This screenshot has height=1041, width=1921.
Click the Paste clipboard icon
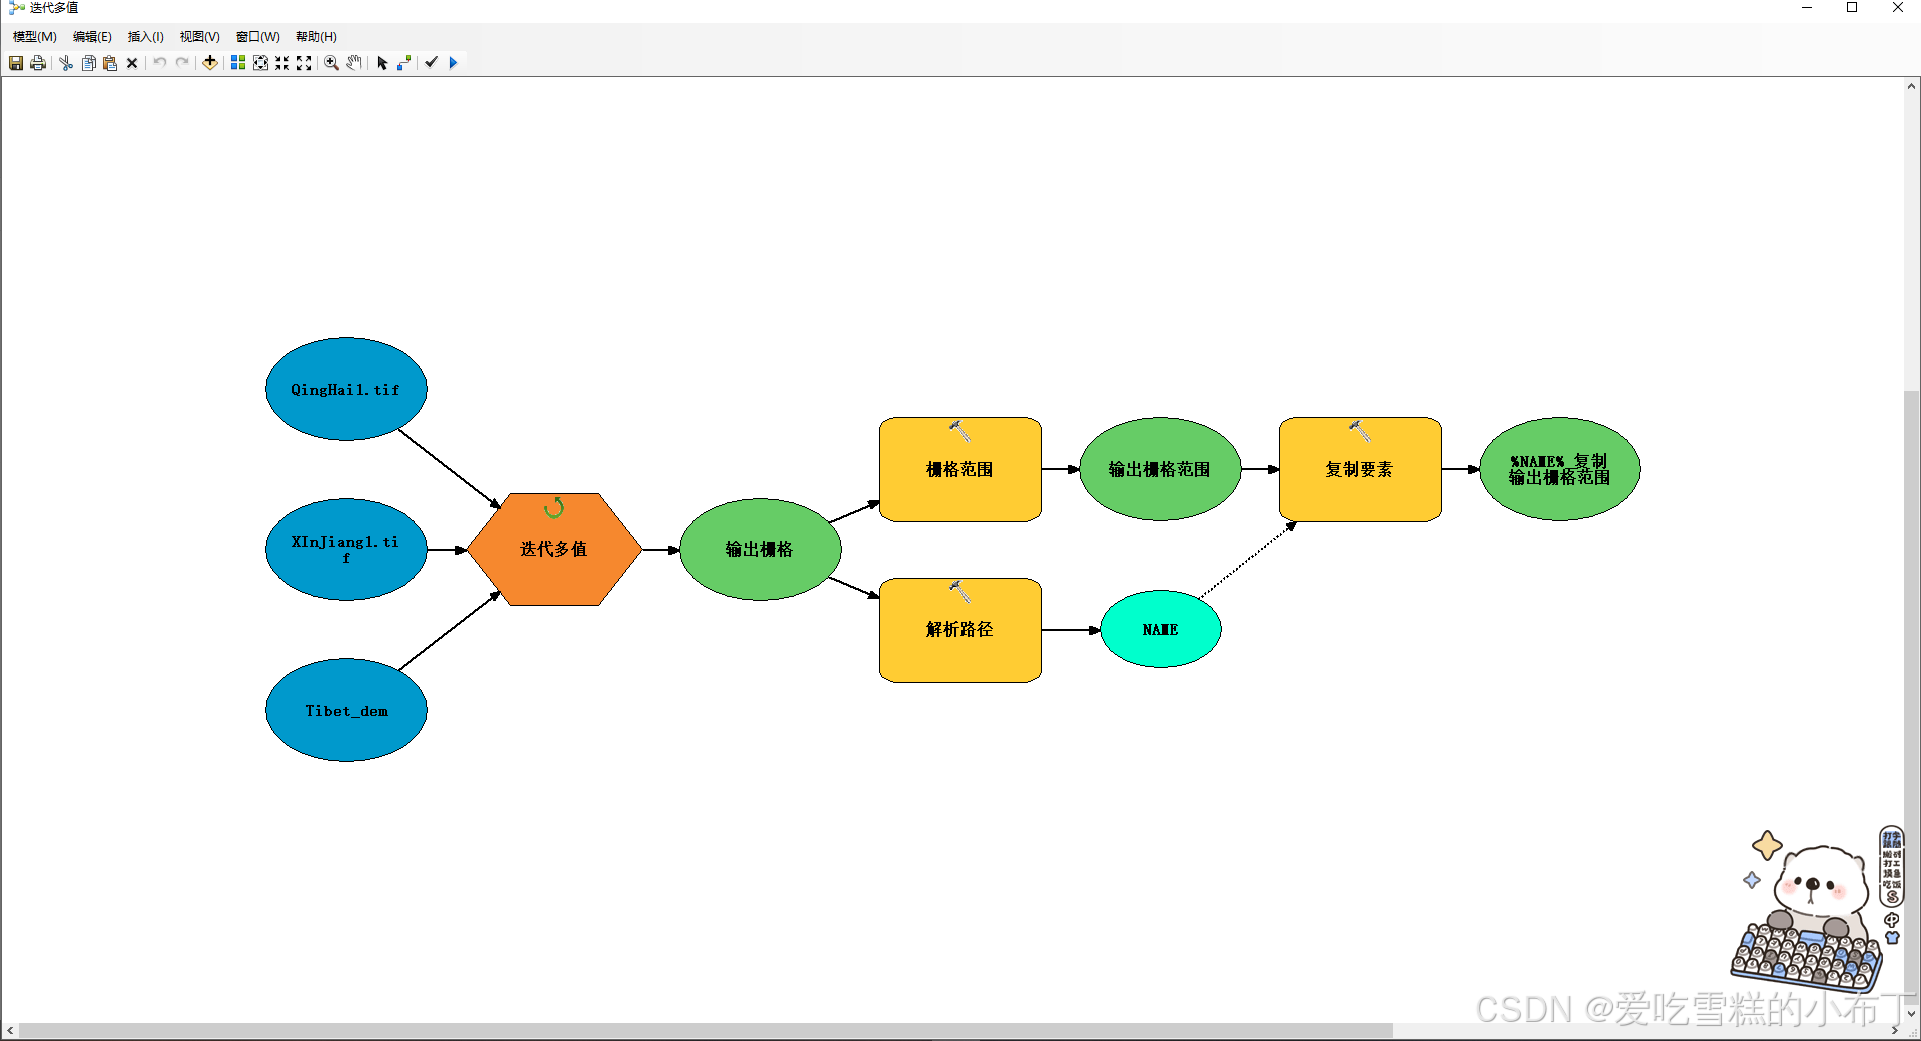pyautogui.click(x=110, y=63)
